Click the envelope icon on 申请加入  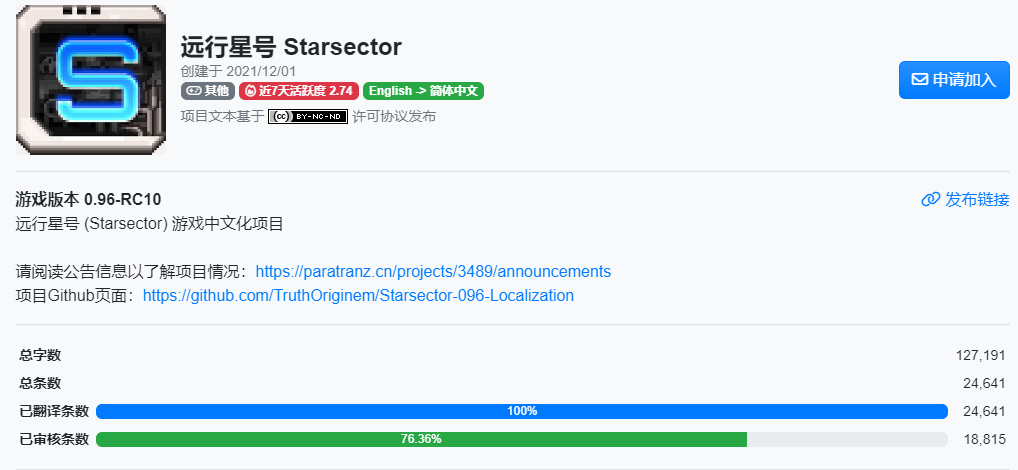coord(920,80)
